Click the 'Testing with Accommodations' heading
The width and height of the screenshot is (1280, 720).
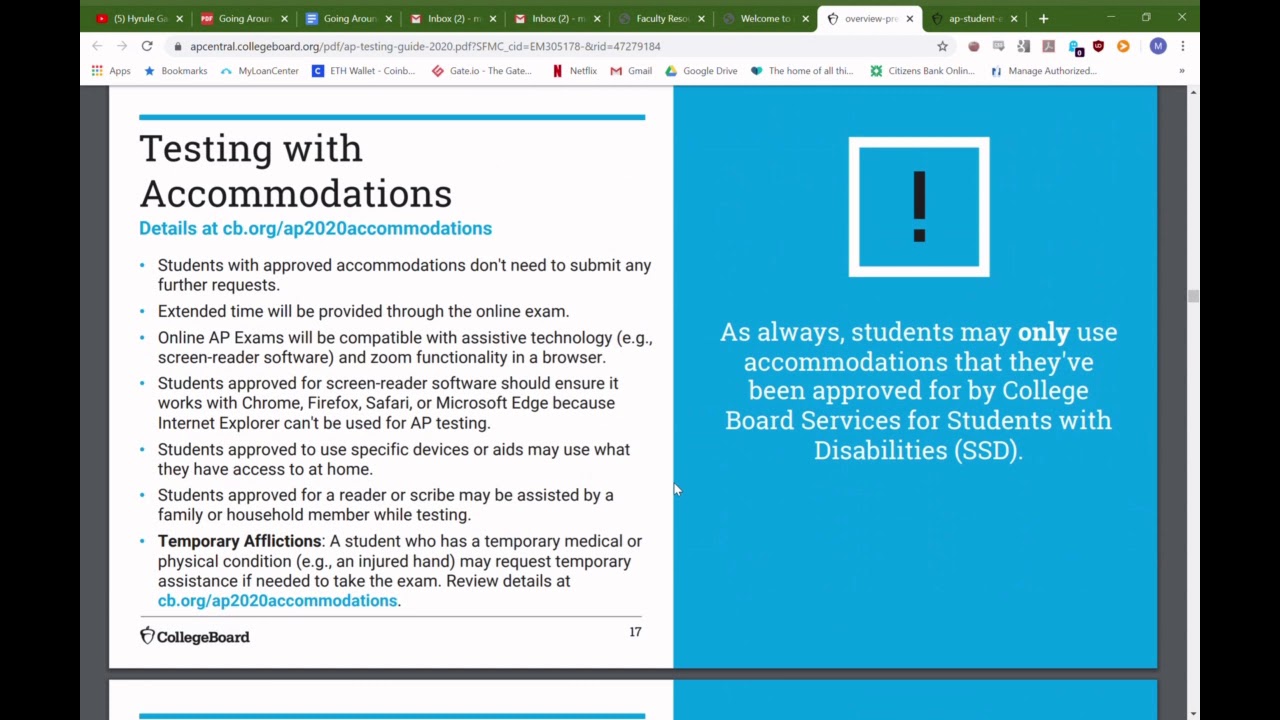pos(295,170)
